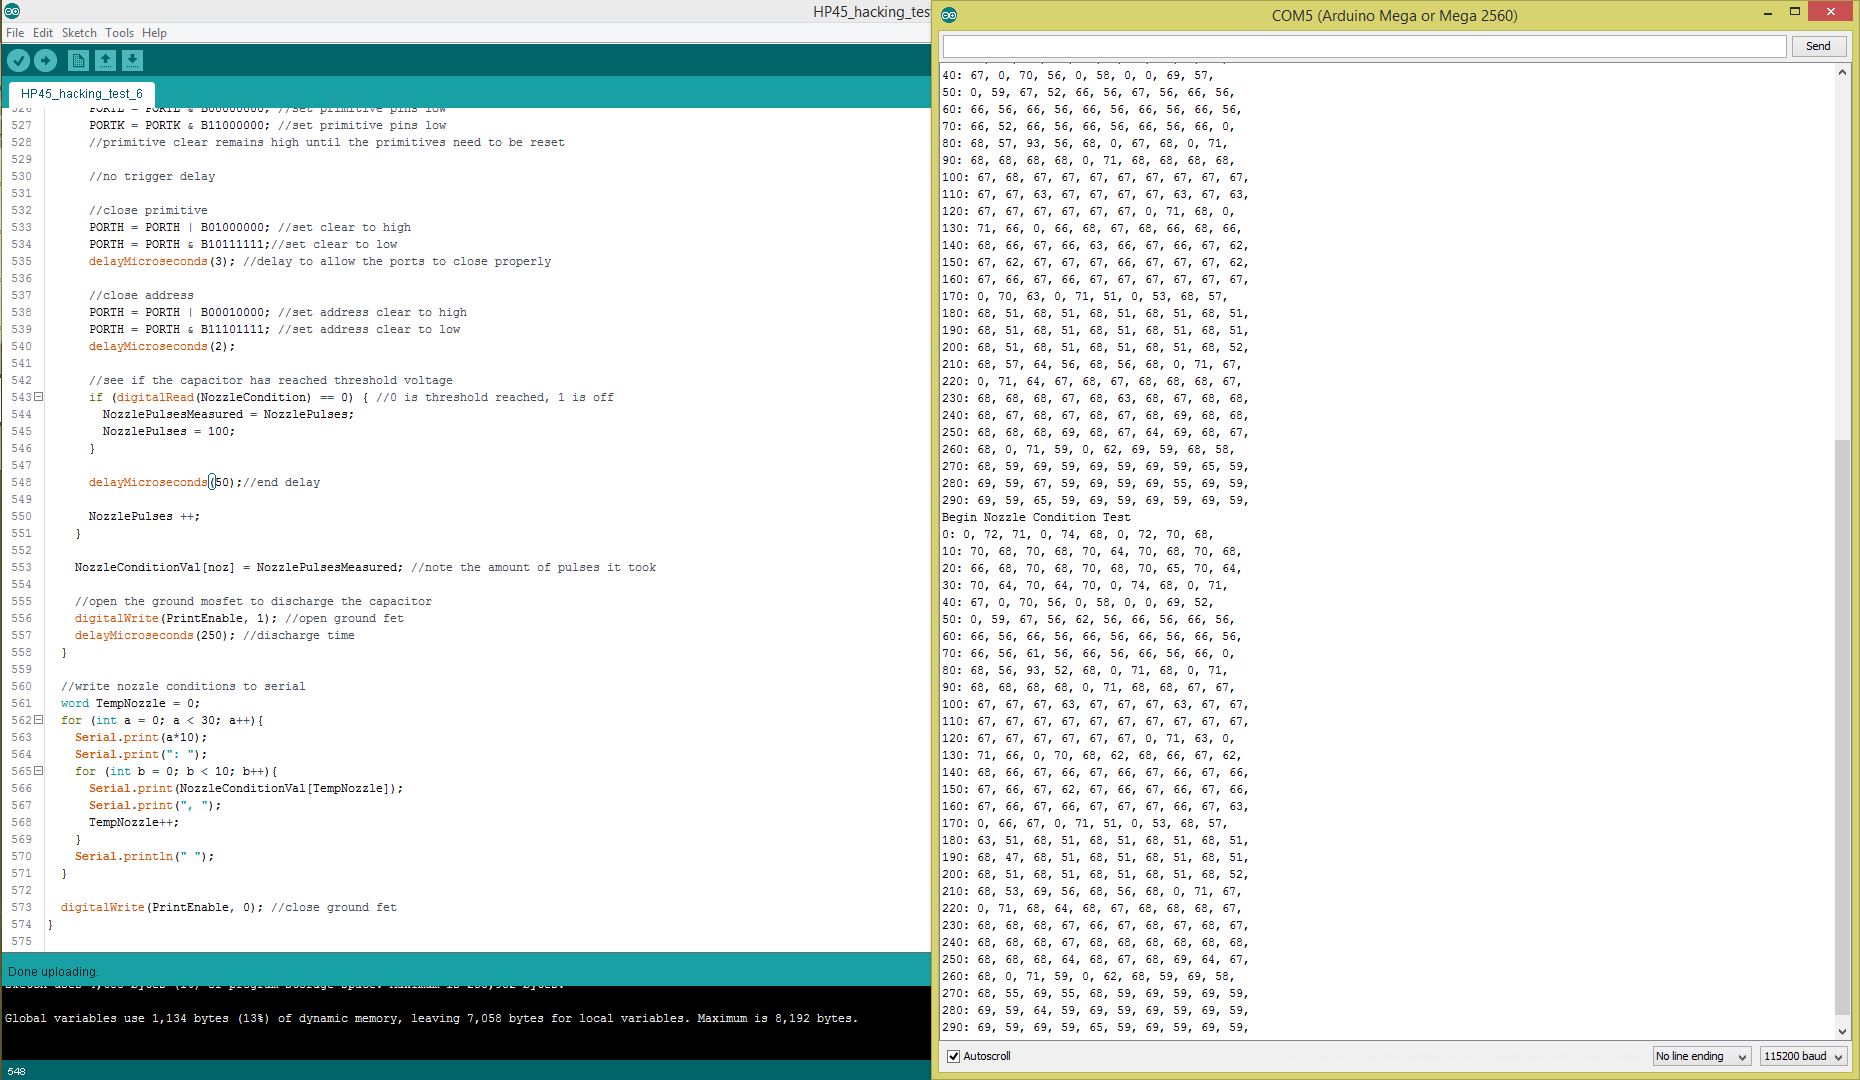
Task: Click the serial monitor scroll down arrow
Action: (x=1842, y=1031)
